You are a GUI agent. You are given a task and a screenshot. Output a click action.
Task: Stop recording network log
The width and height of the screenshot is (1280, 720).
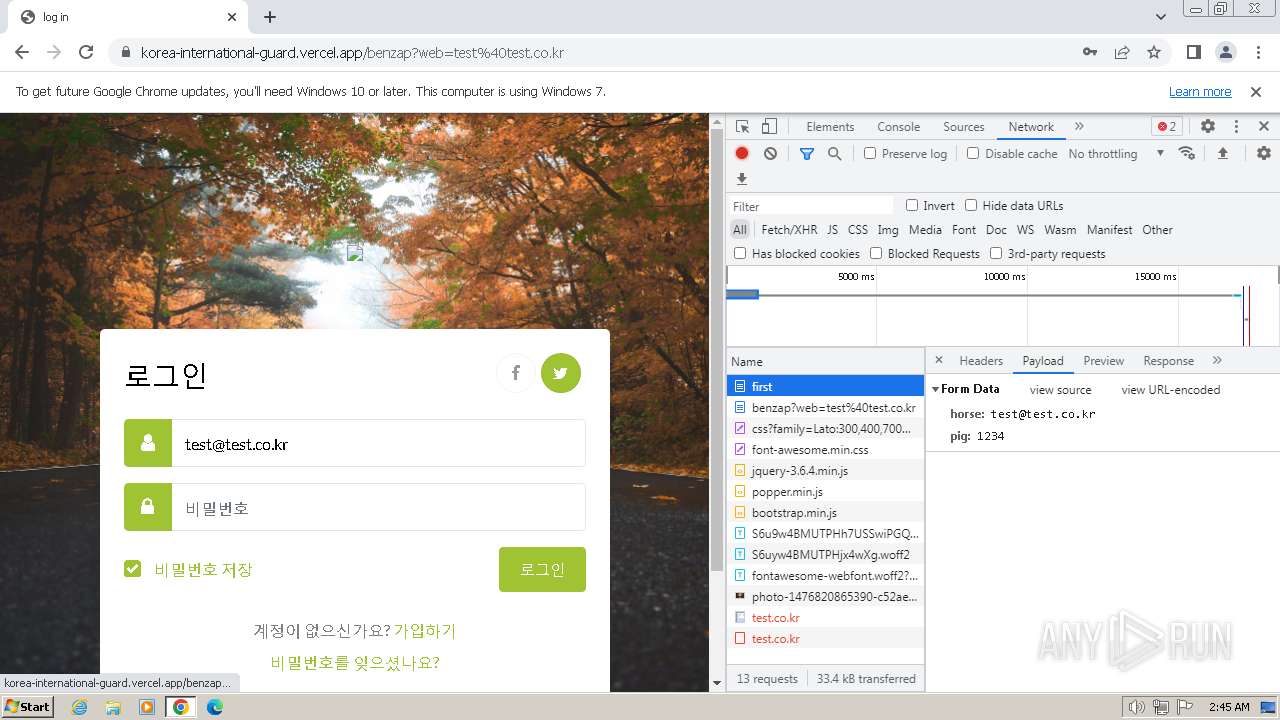(742, 153)
